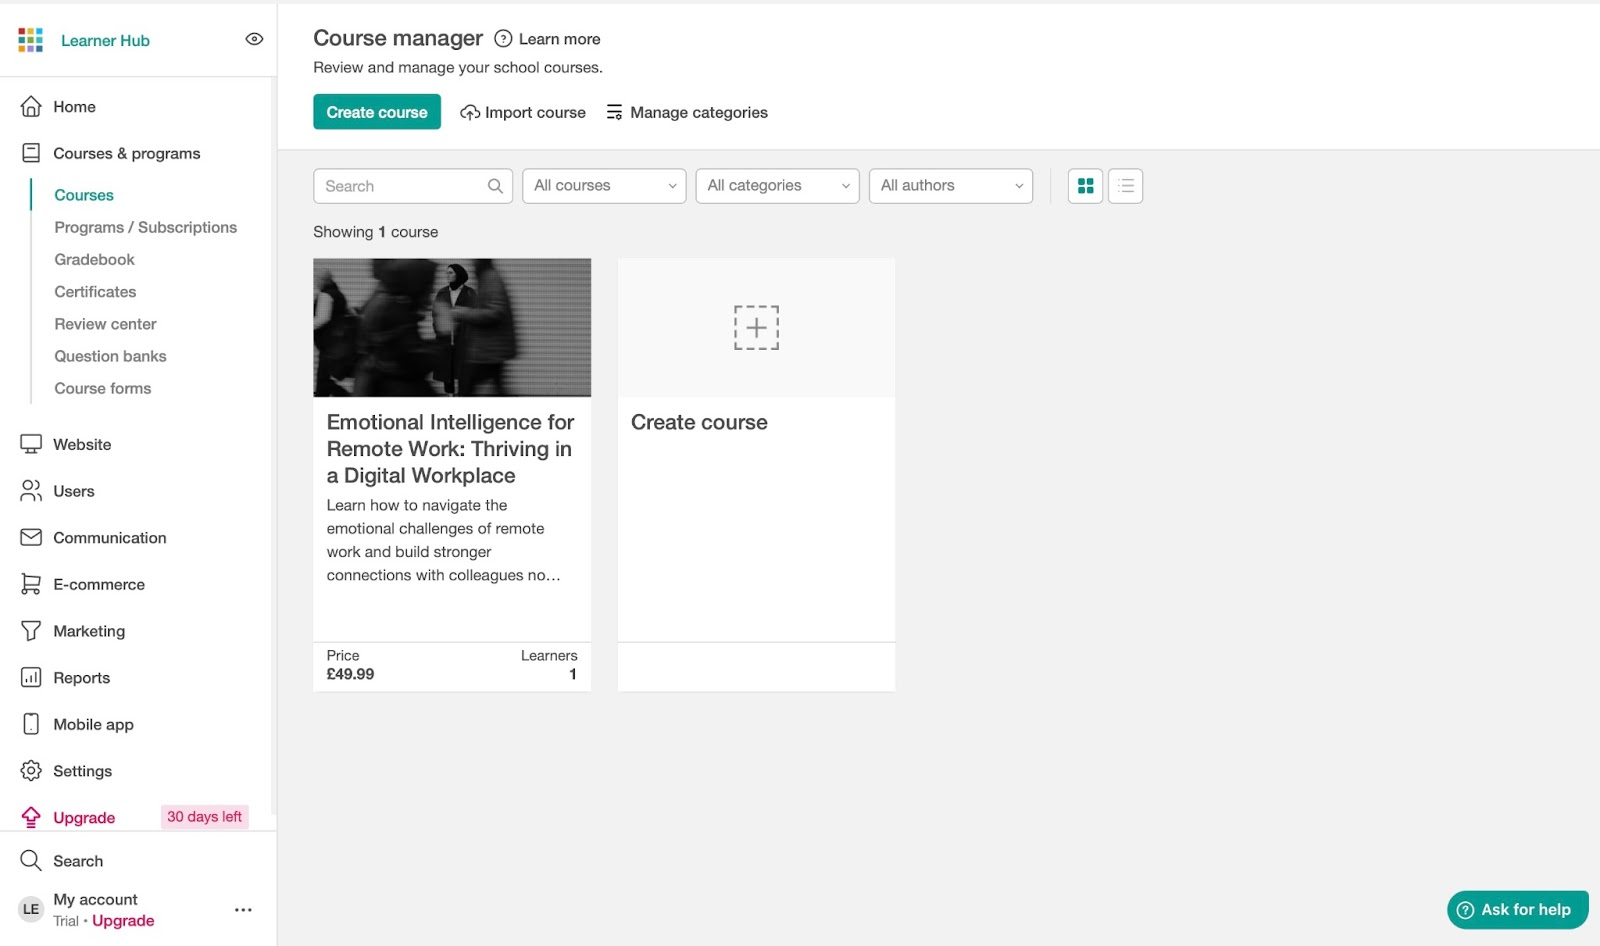Open My account avatar LE
Screen dimensions: 1600x946
(x=31, y=909)
